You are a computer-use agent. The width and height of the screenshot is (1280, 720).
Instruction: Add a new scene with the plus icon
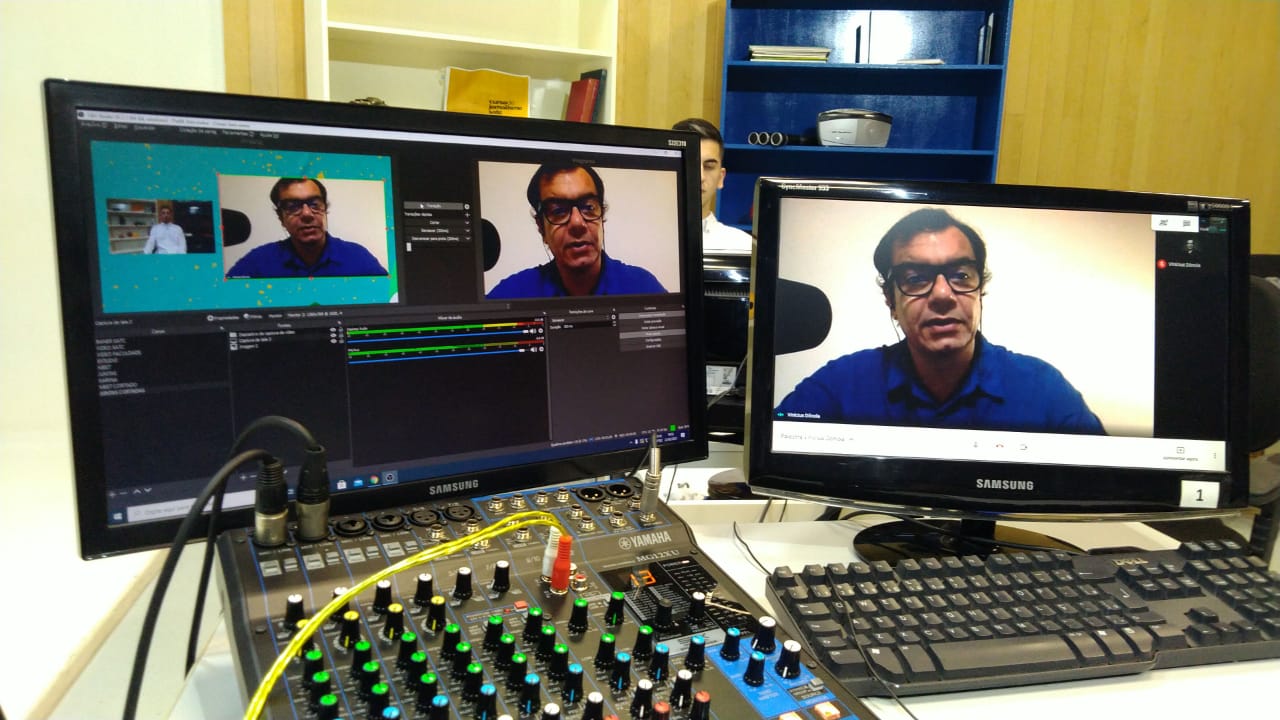(112, 493)
